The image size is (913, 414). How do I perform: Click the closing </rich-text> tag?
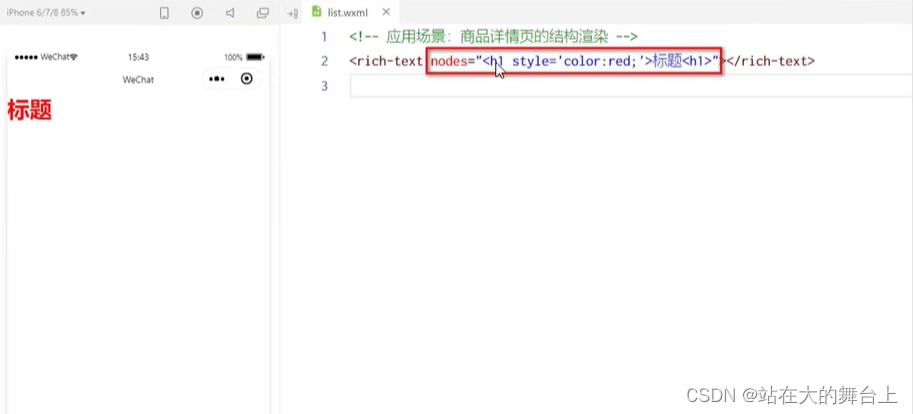point(770,61)
